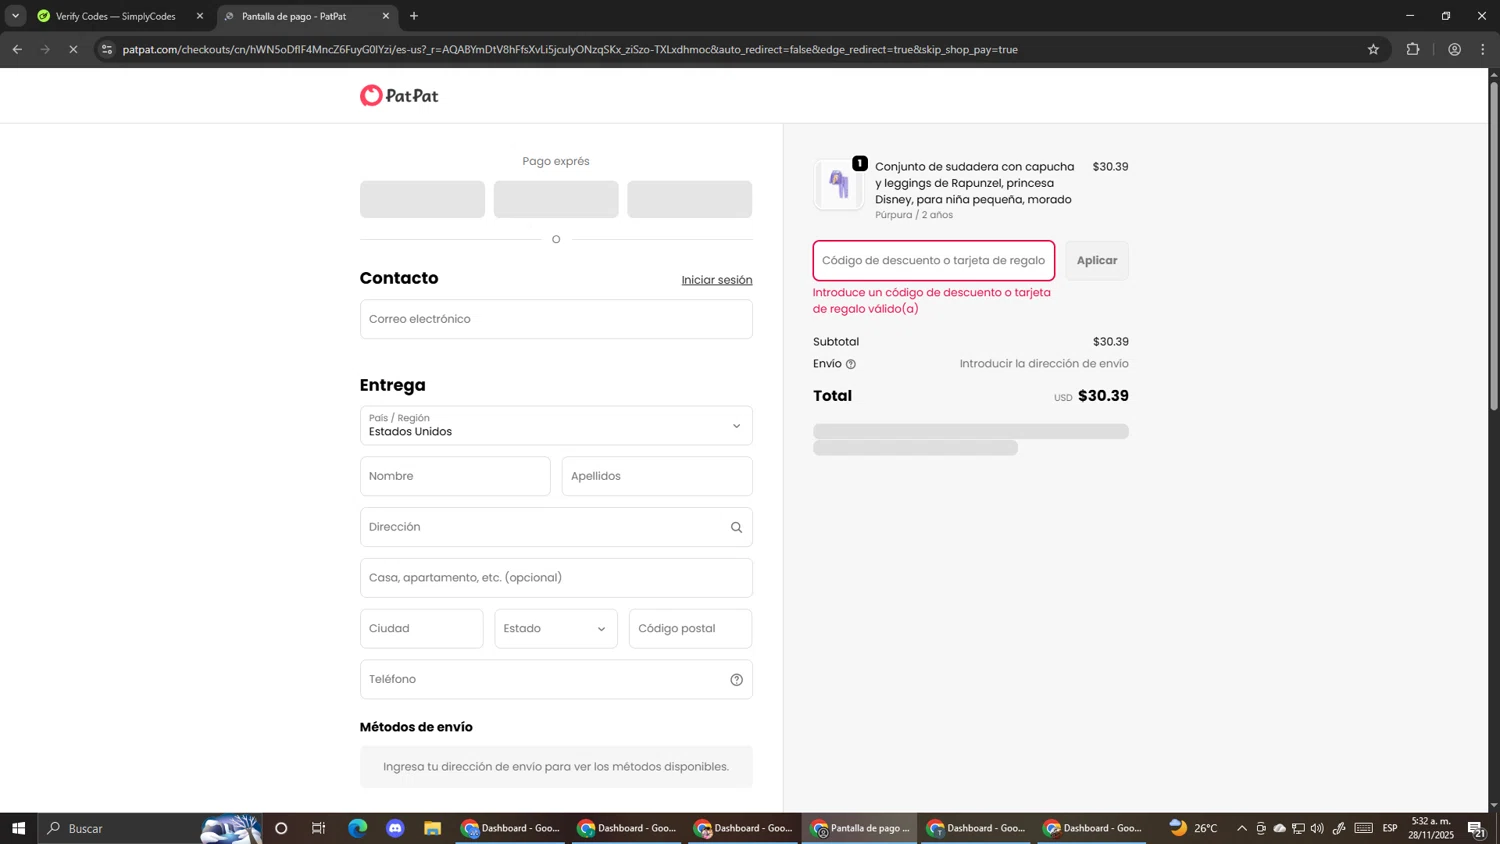Launch Microsoft Edge from taskbar
This screenshot has height=844, width=1500.
pos(357,828)
